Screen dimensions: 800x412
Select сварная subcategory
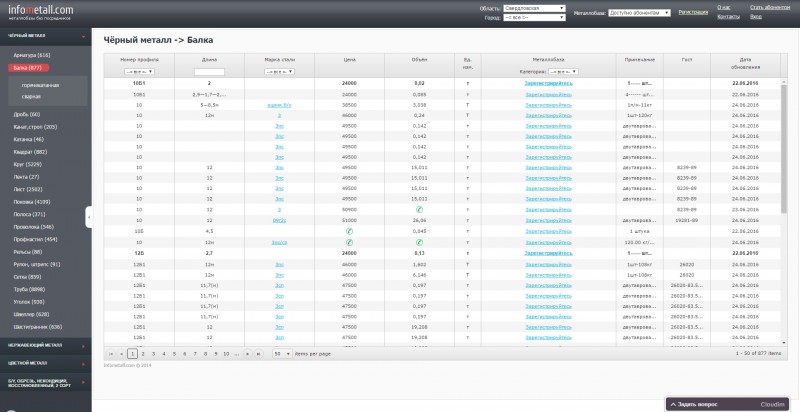click(x=31, y=96)
